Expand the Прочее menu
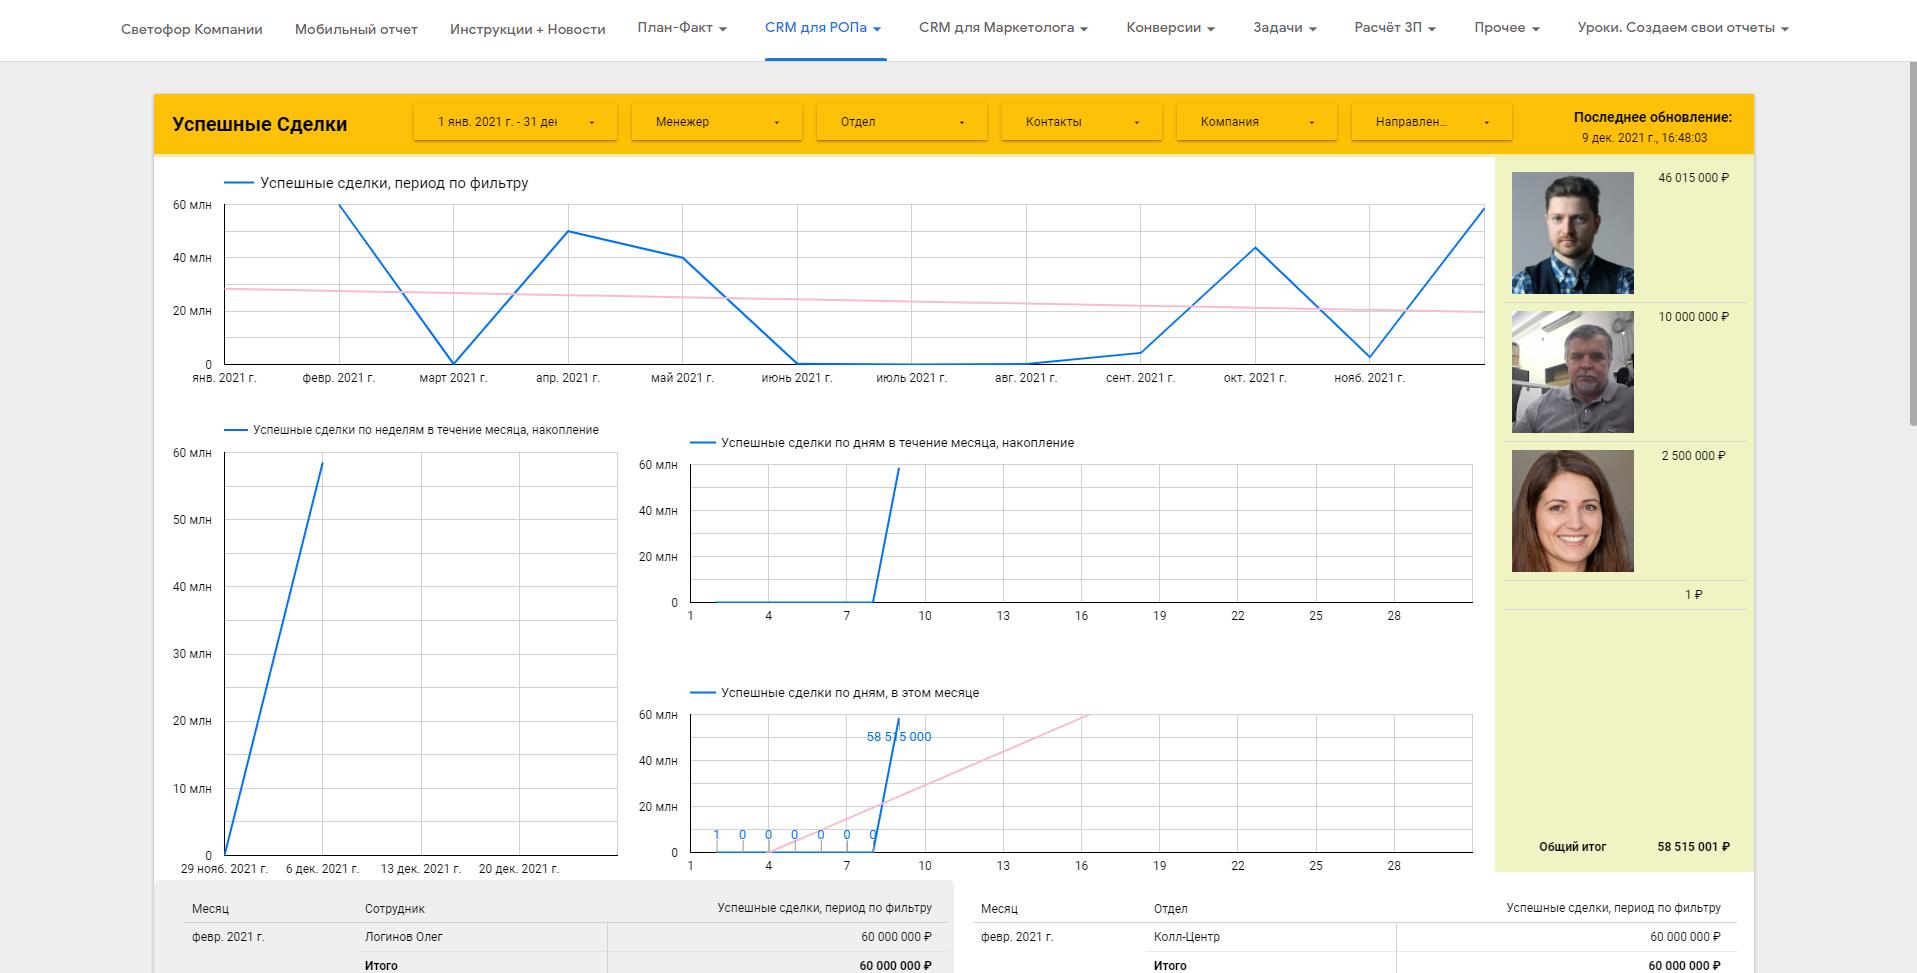The height and width of the screenshot is (973, 1917). click(1506, 28)
